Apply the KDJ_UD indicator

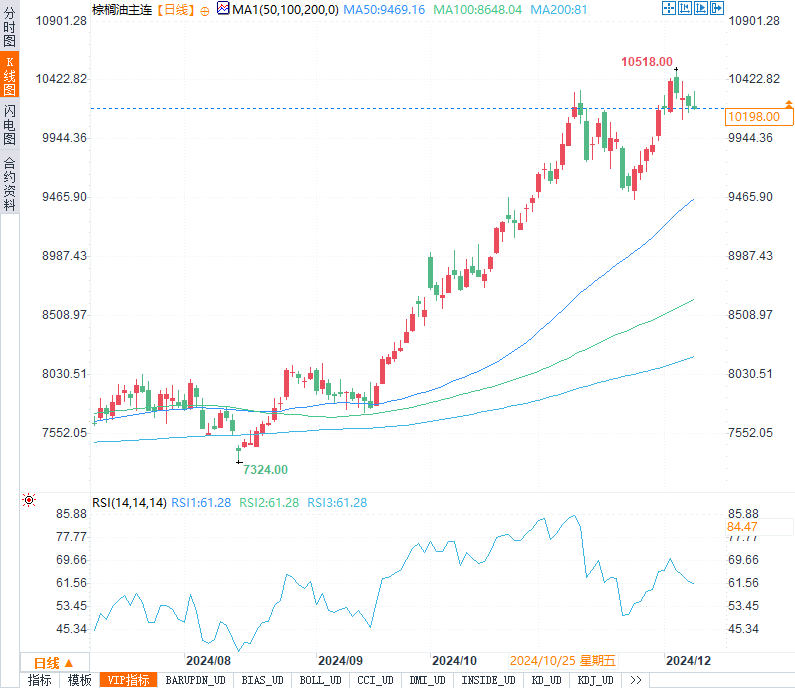click(x=594, y=680)
